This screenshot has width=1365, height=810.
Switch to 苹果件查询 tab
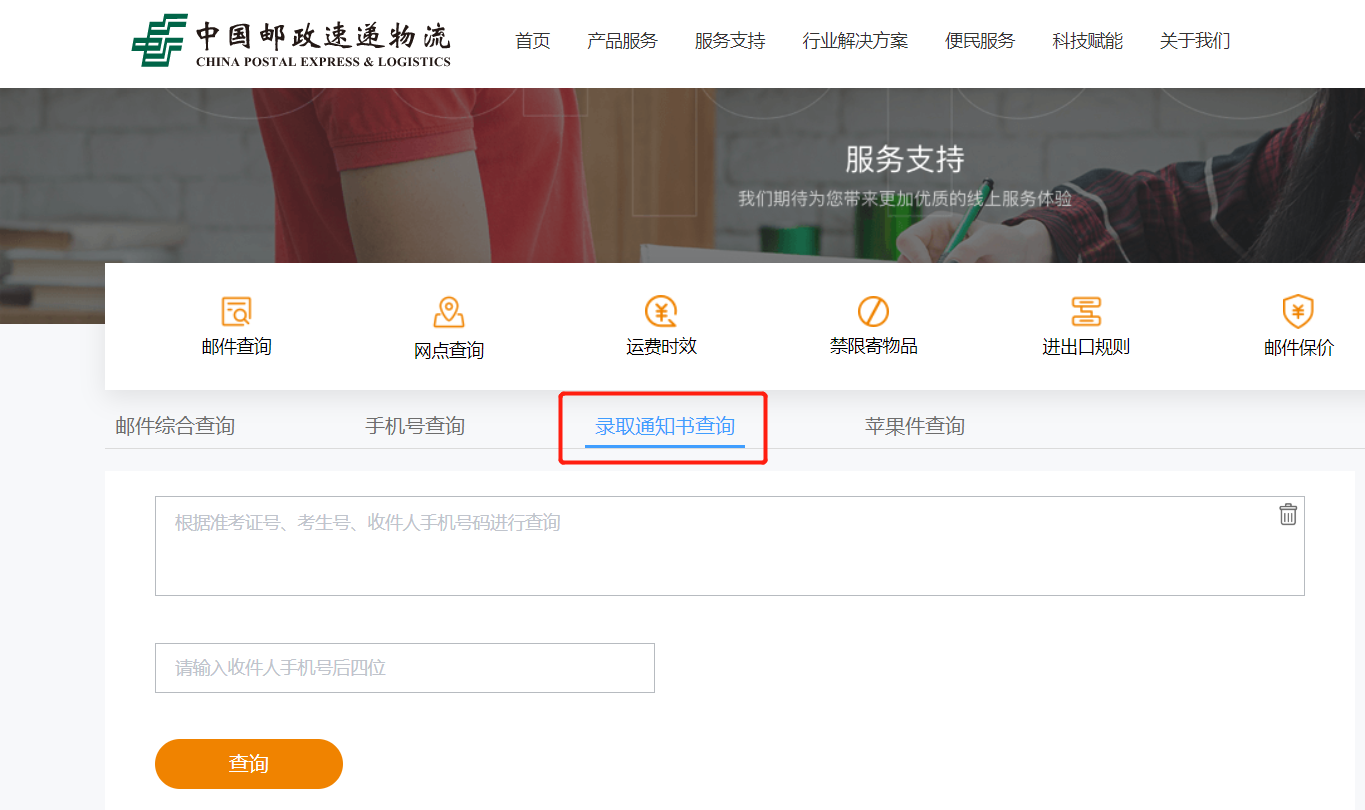[915, 426]
